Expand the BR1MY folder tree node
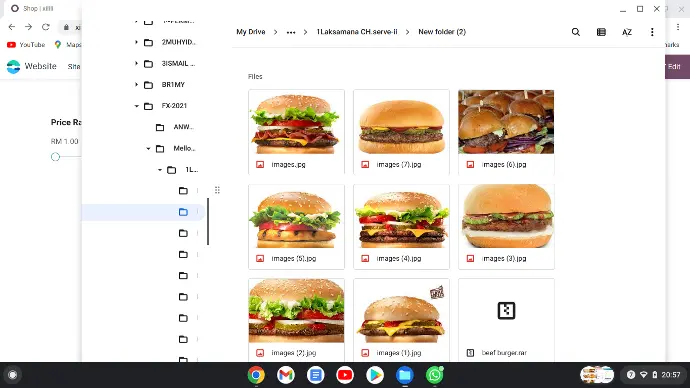Screen dimensions: 690x388 136,84
